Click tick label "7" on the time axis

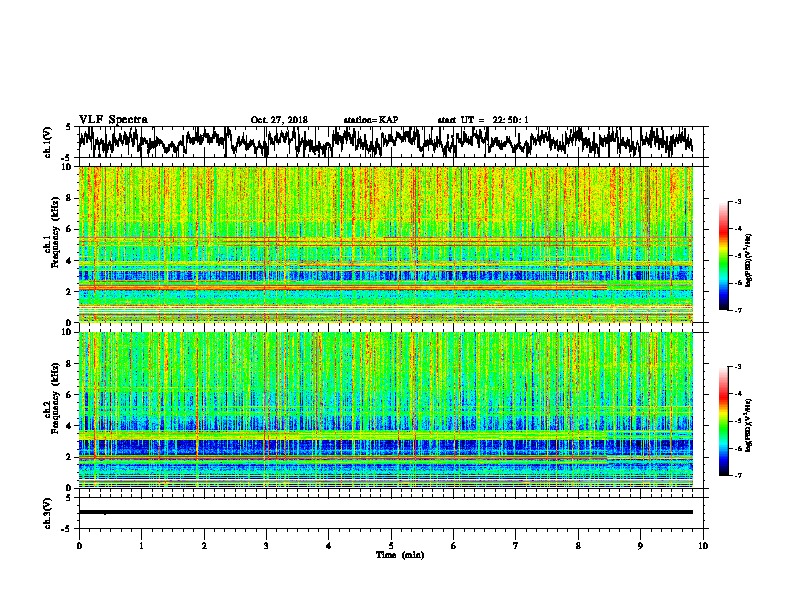click(x=516, y=545)
